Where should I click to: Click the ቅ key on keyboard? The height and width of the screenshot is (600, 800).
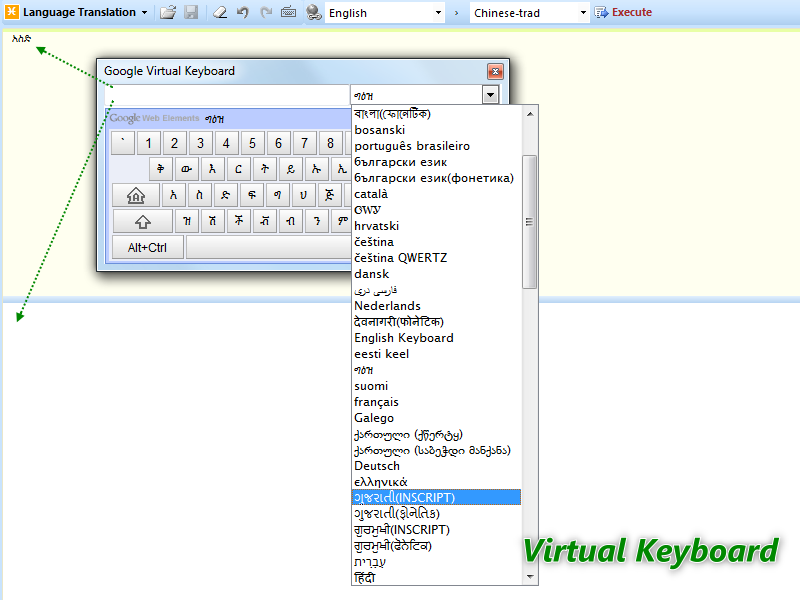(x=161, y=169)
